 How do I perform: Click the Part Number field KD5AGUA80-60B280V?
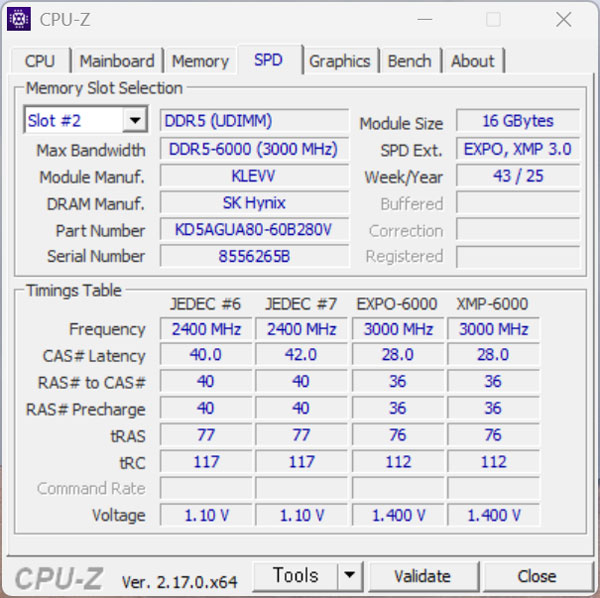coord(253,230)
